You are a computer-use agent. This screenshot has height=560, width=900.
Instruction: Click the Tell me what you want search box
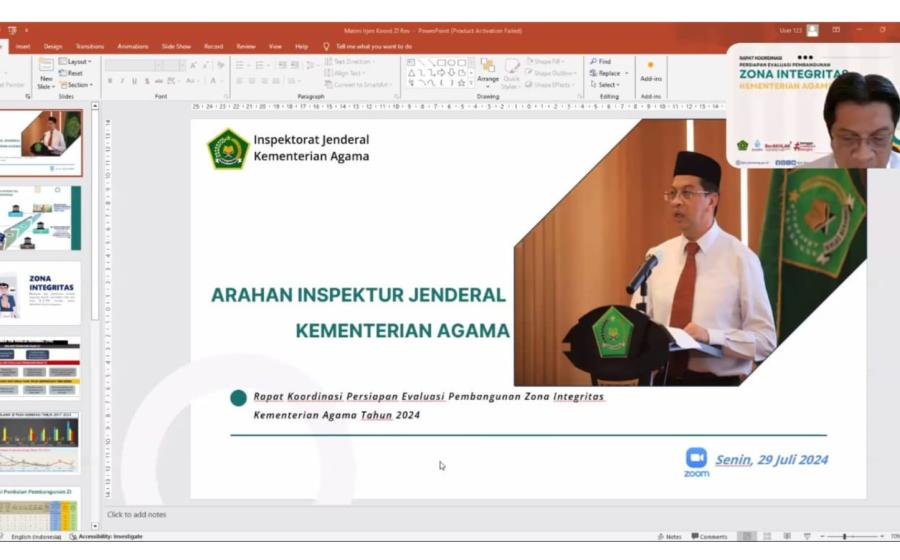click(374, 46)
